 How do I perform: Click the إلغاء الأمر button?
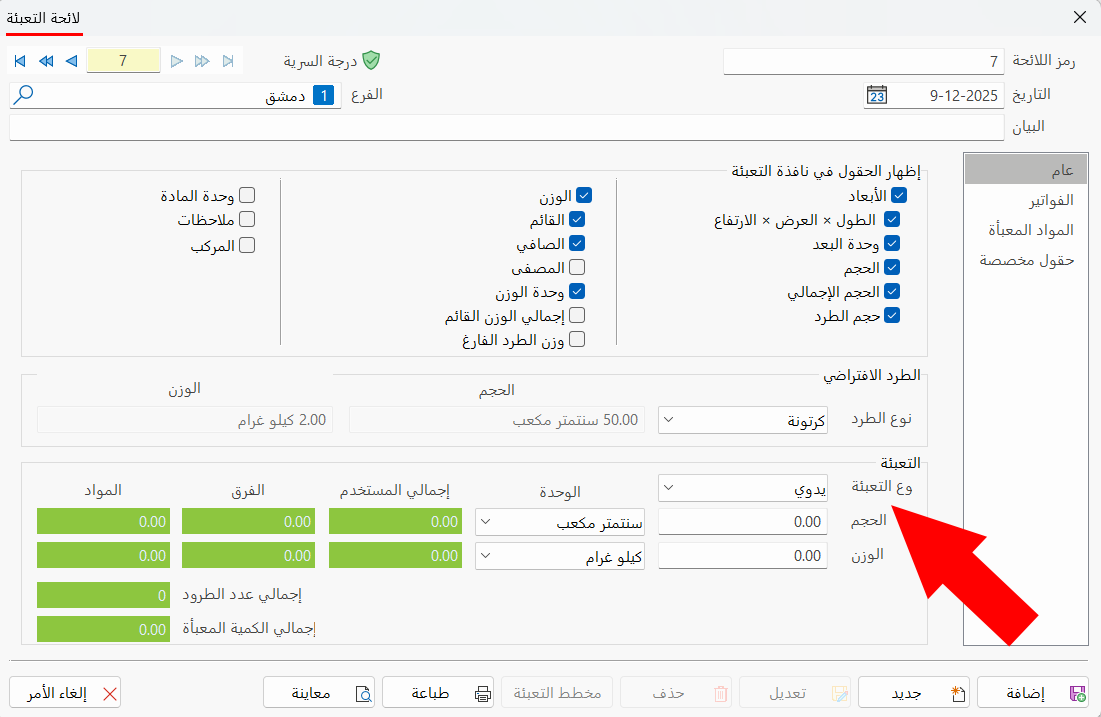pos(64,692)
